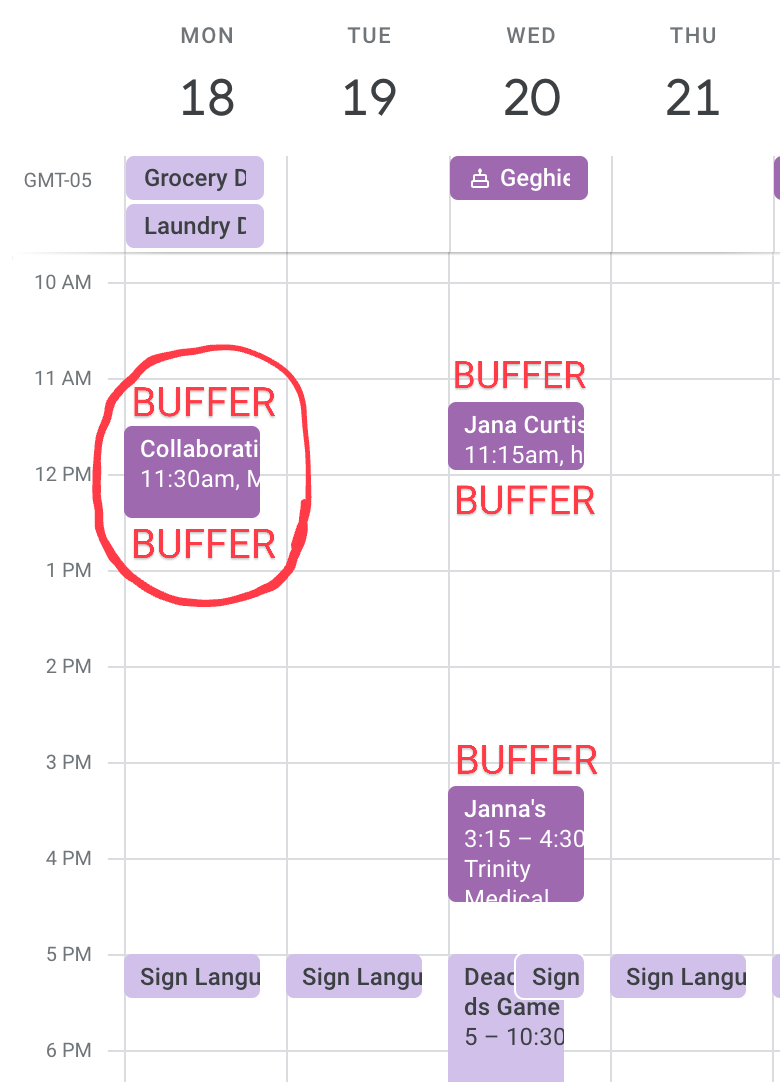Open Wednesday's small Sign event at 5 PM
This screenshot has width=780, height=1082.
[x=550, y=976]
